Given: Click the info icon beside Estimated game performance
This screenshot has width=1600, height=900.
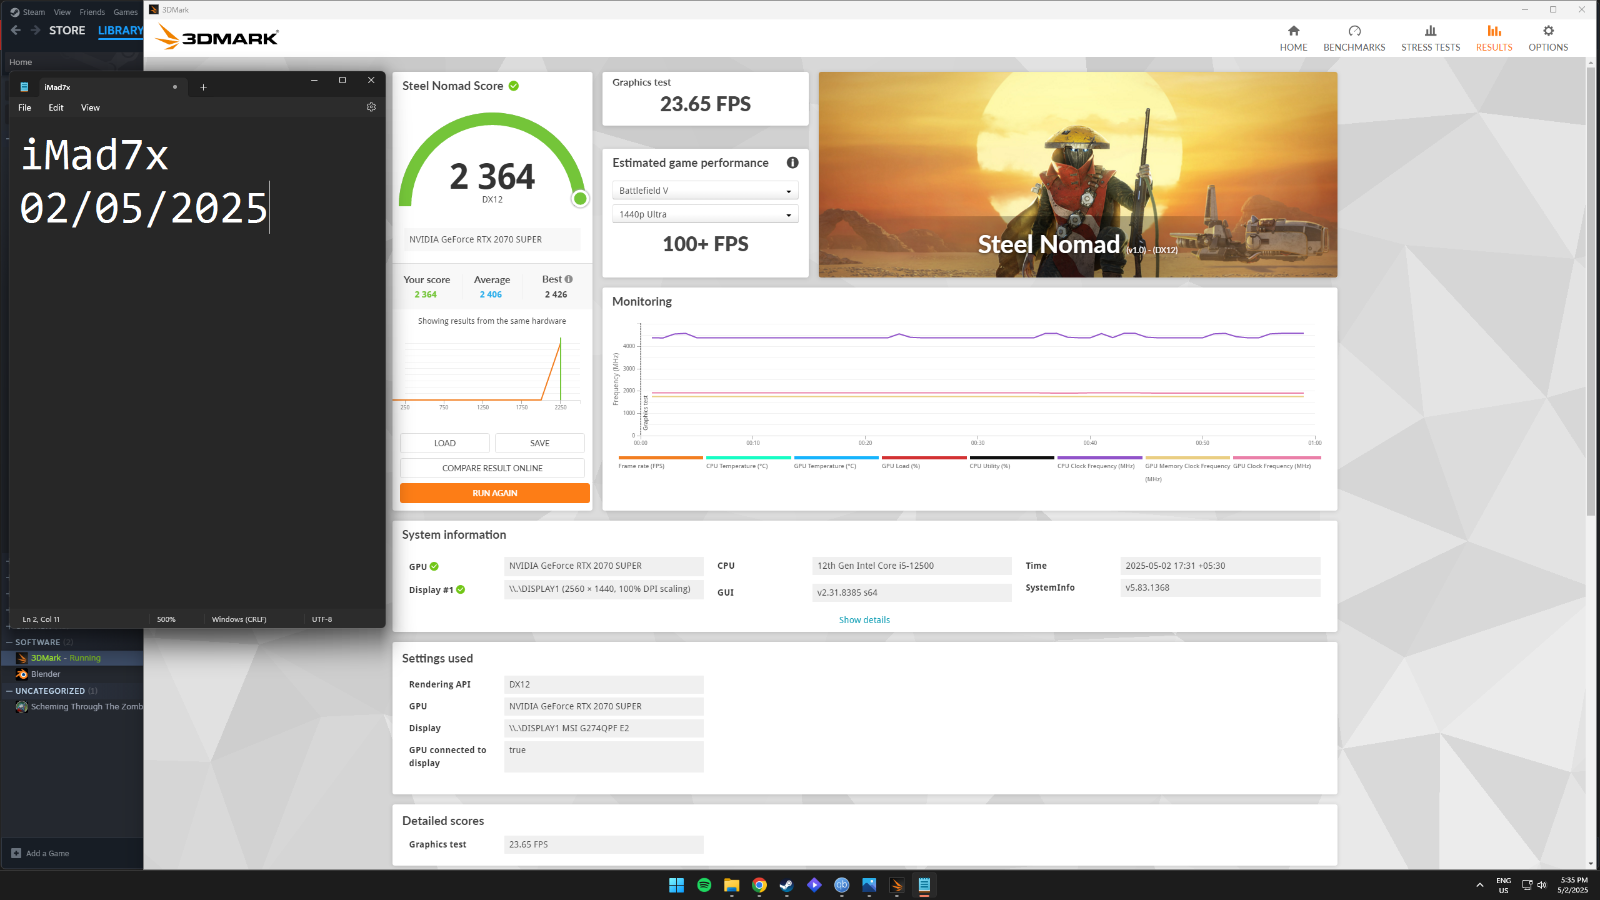Looking at the screenshot, I should [792, 163].
